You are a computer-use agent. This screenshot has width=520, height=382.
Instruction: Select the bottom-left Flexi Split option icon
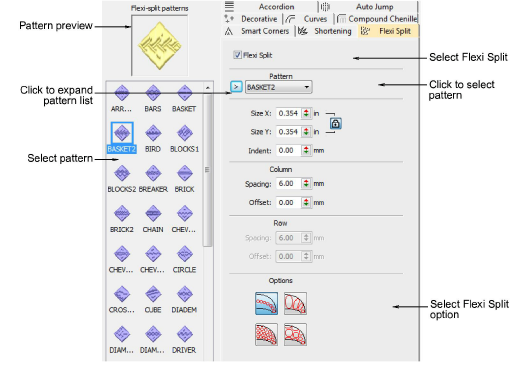pos(266,334)
